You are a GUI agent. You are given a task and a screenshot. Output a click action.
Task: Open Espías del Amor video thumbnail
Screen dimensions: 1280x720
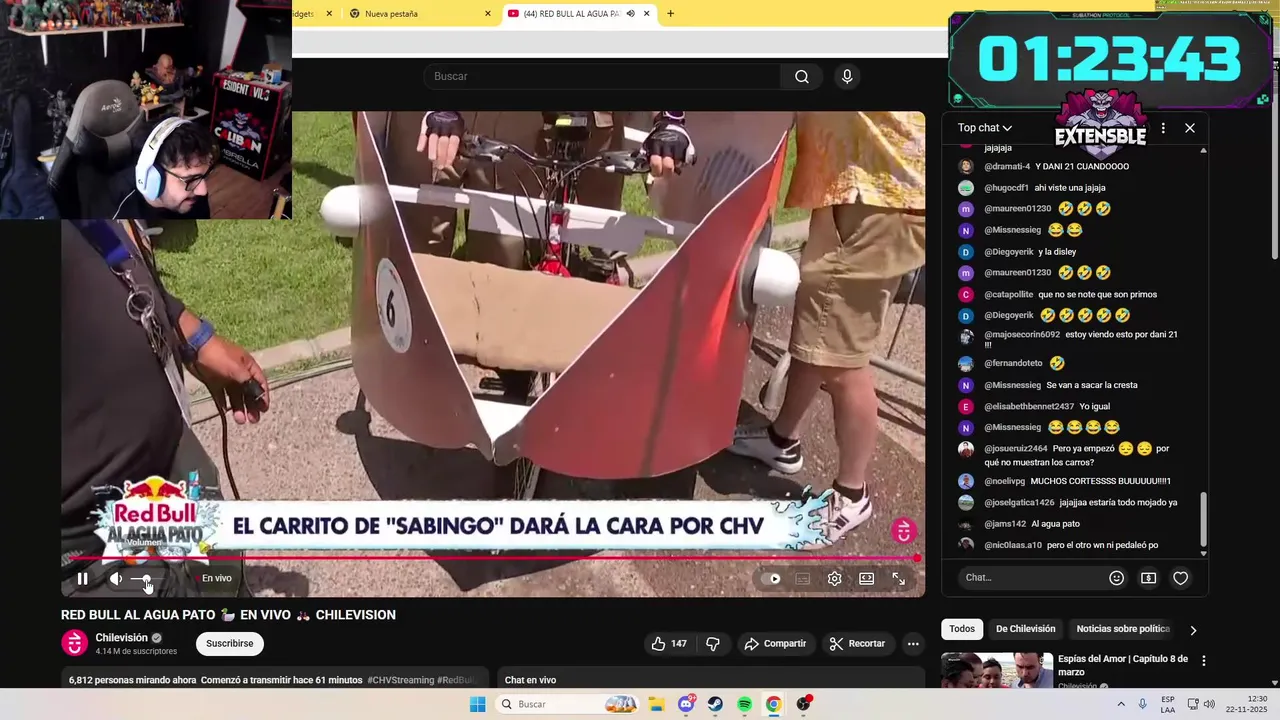(997, 670)
